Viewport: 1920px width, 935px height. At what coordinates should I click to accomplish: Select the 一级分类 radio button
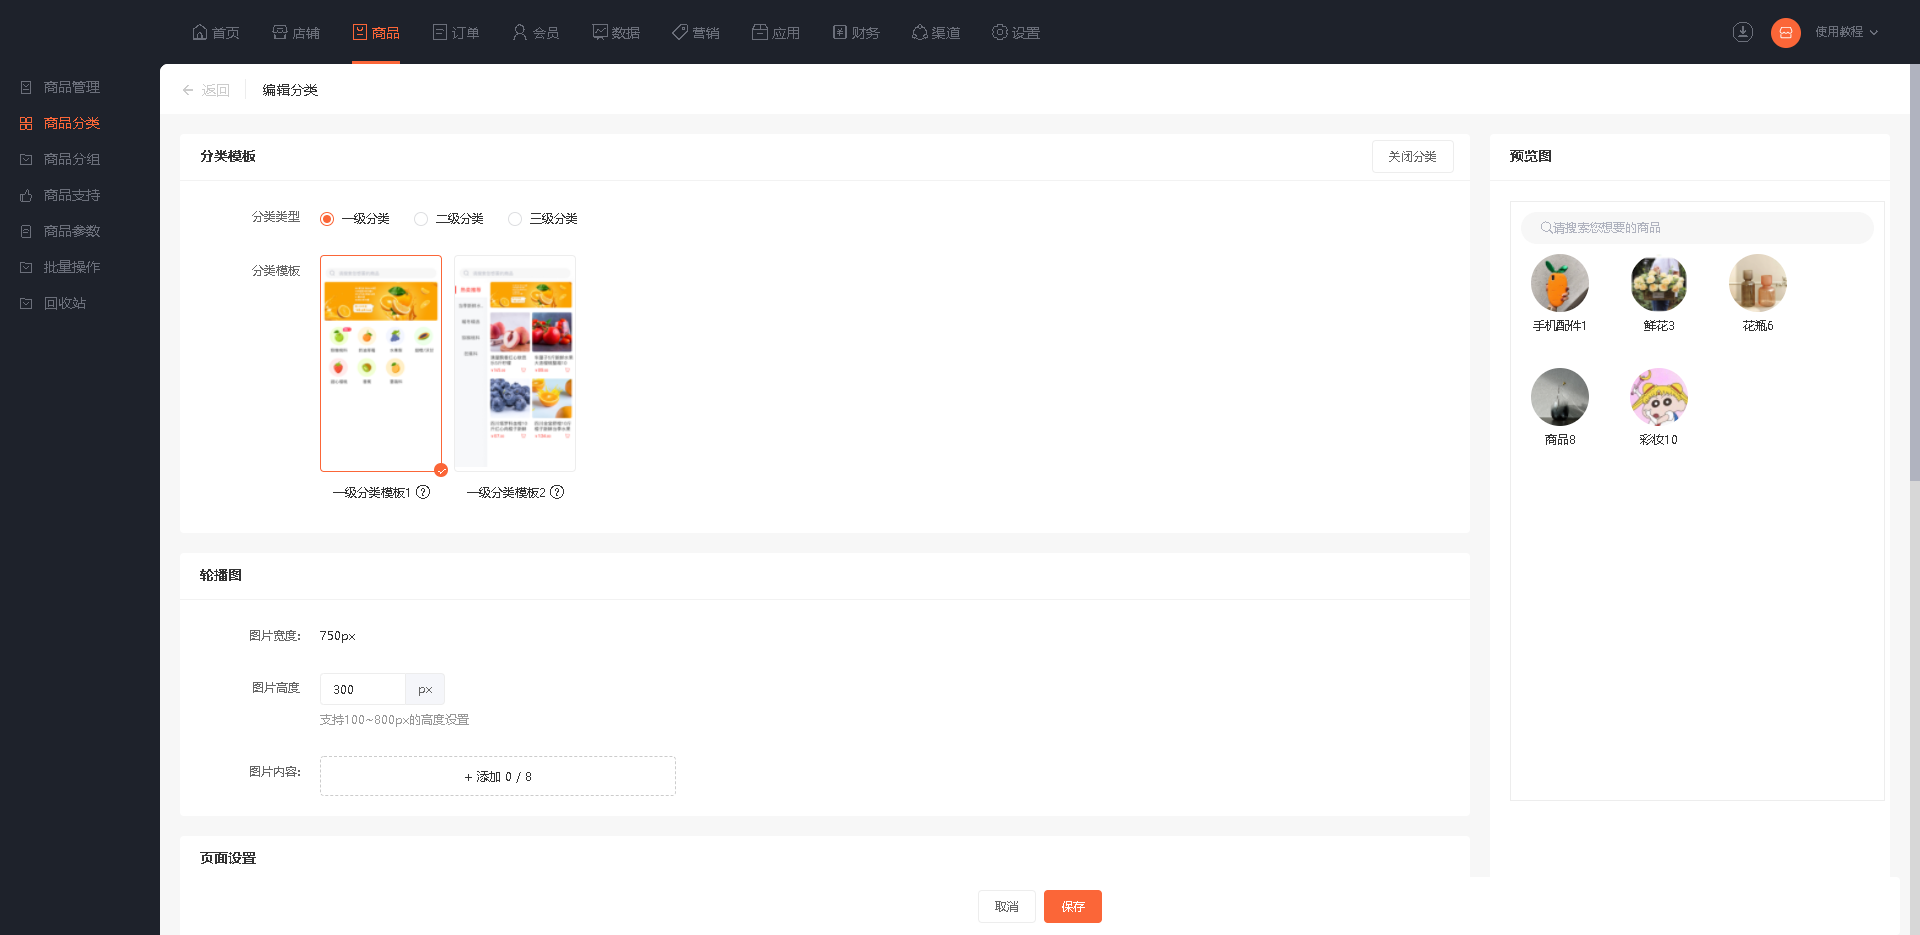[x=327, y=219]
